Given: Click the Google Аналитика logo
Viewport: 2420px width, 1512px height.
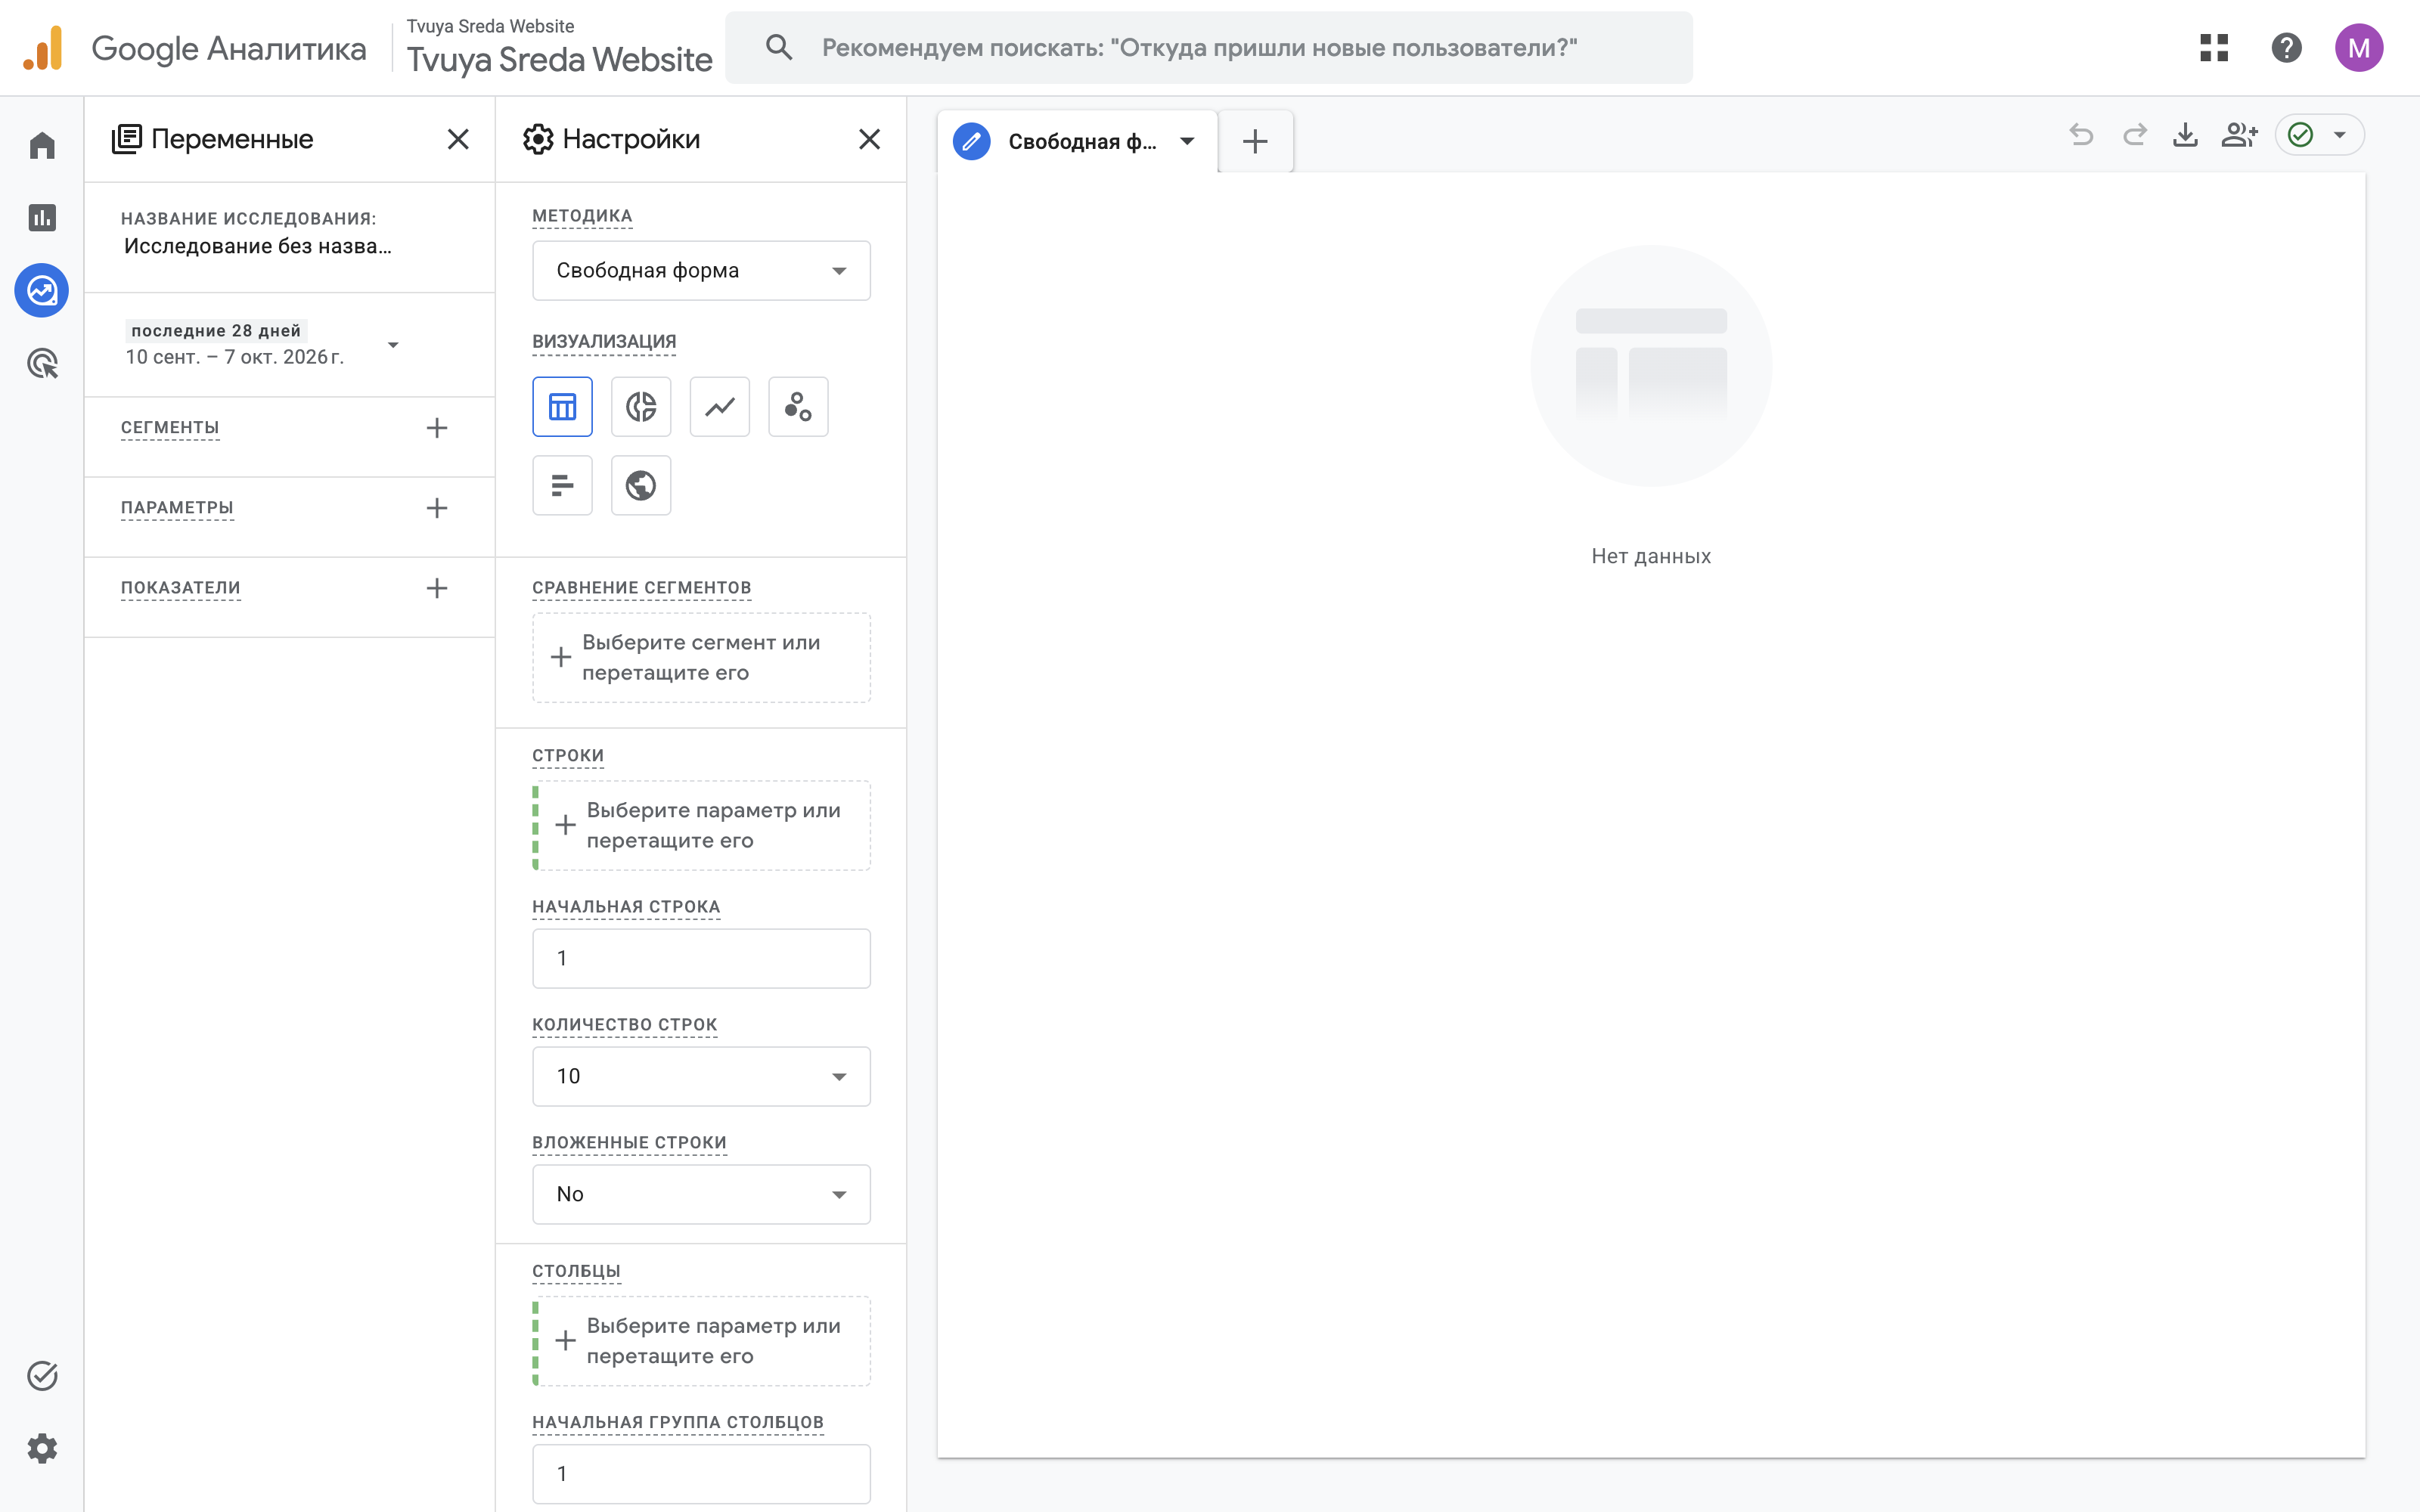Looking at the screenshot, I should tap(194, 48).
